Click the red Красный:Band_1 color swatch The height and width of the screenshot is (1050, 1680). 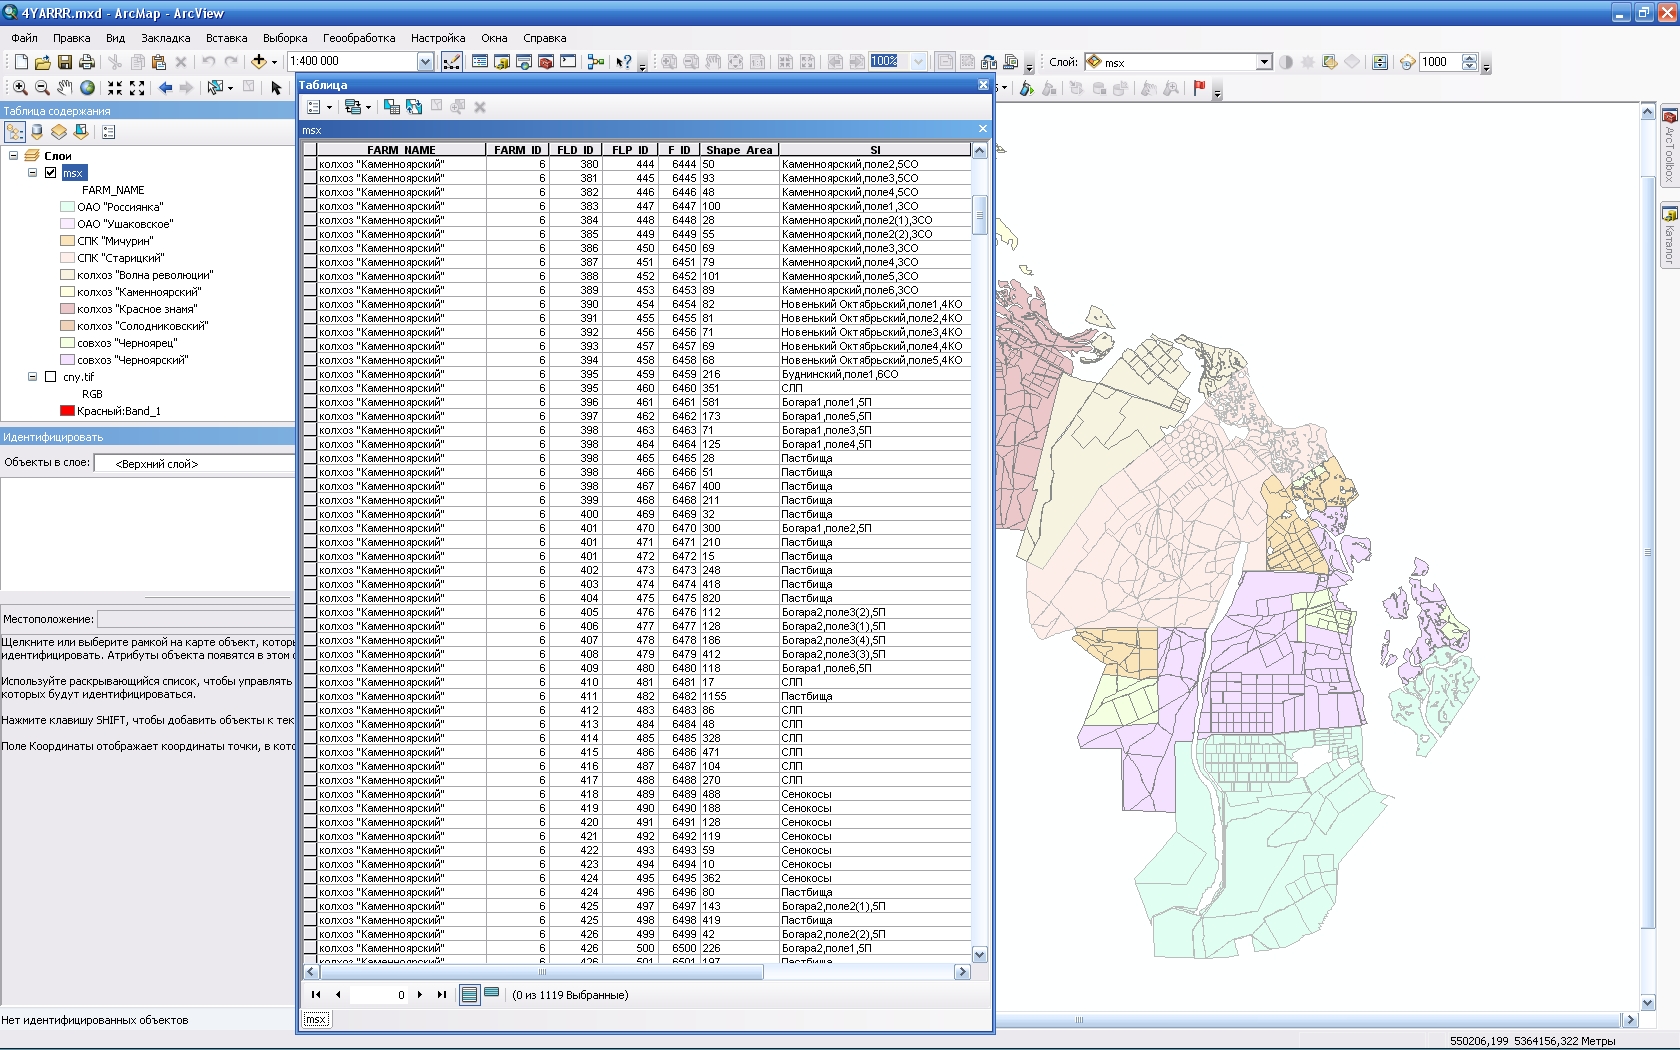point(68,411)
